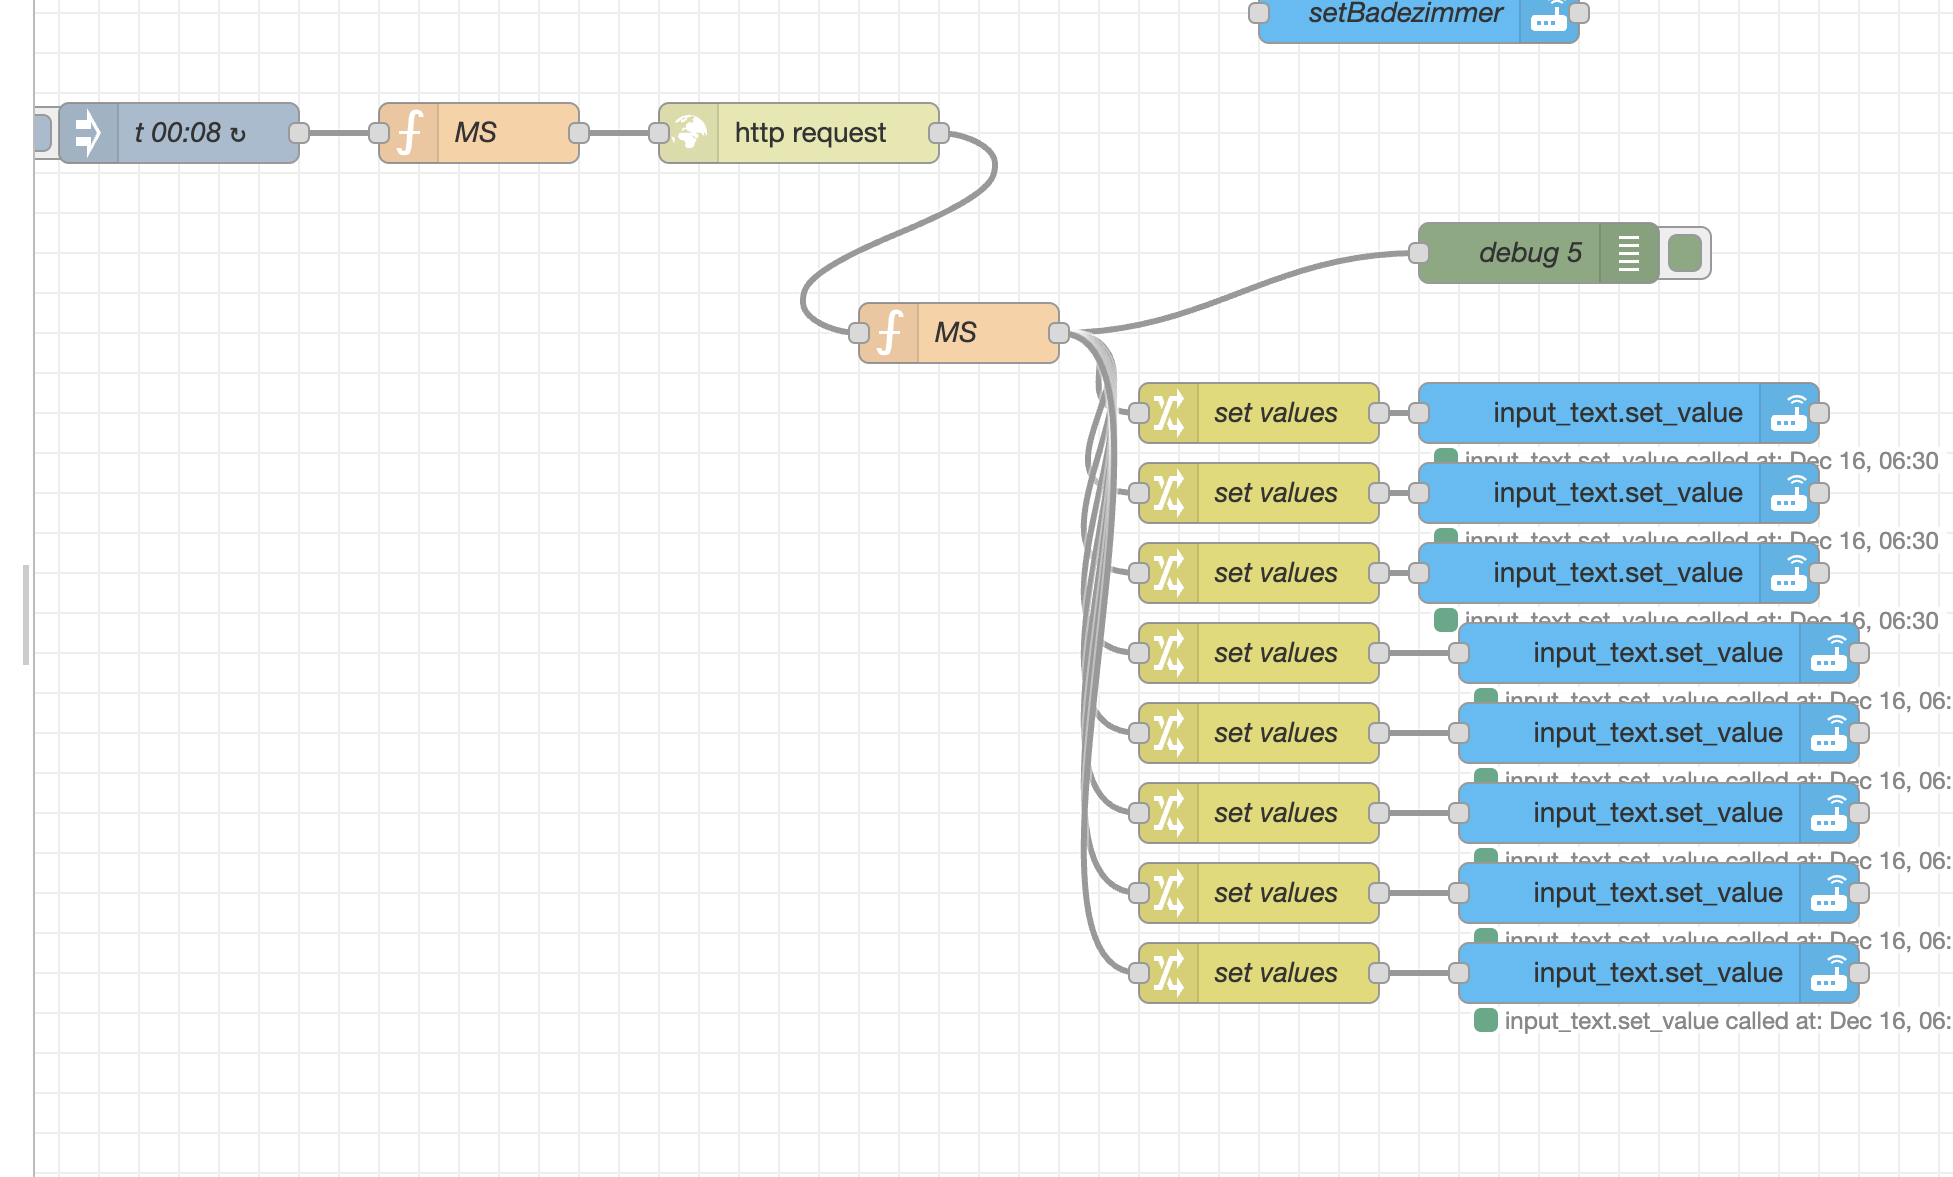1953x1177 pixels.
Task: Select the last set values node
Action: coord(1275,973)
